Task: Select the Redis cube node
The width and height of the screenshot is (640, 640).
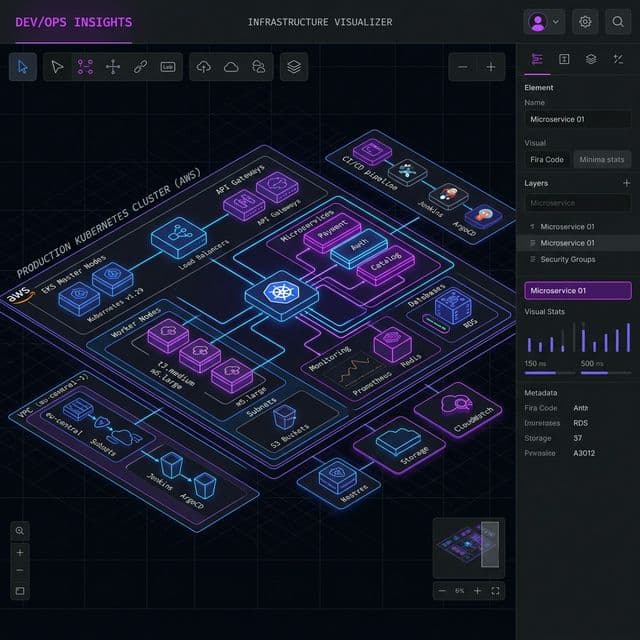Action: click(392, 343)
